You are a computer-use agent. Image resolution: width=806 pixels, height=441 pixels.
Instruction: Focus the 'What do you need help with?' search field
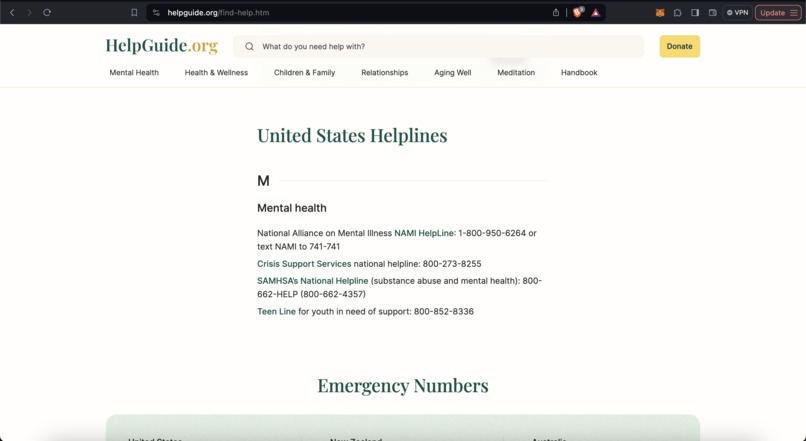pos(438,46)
